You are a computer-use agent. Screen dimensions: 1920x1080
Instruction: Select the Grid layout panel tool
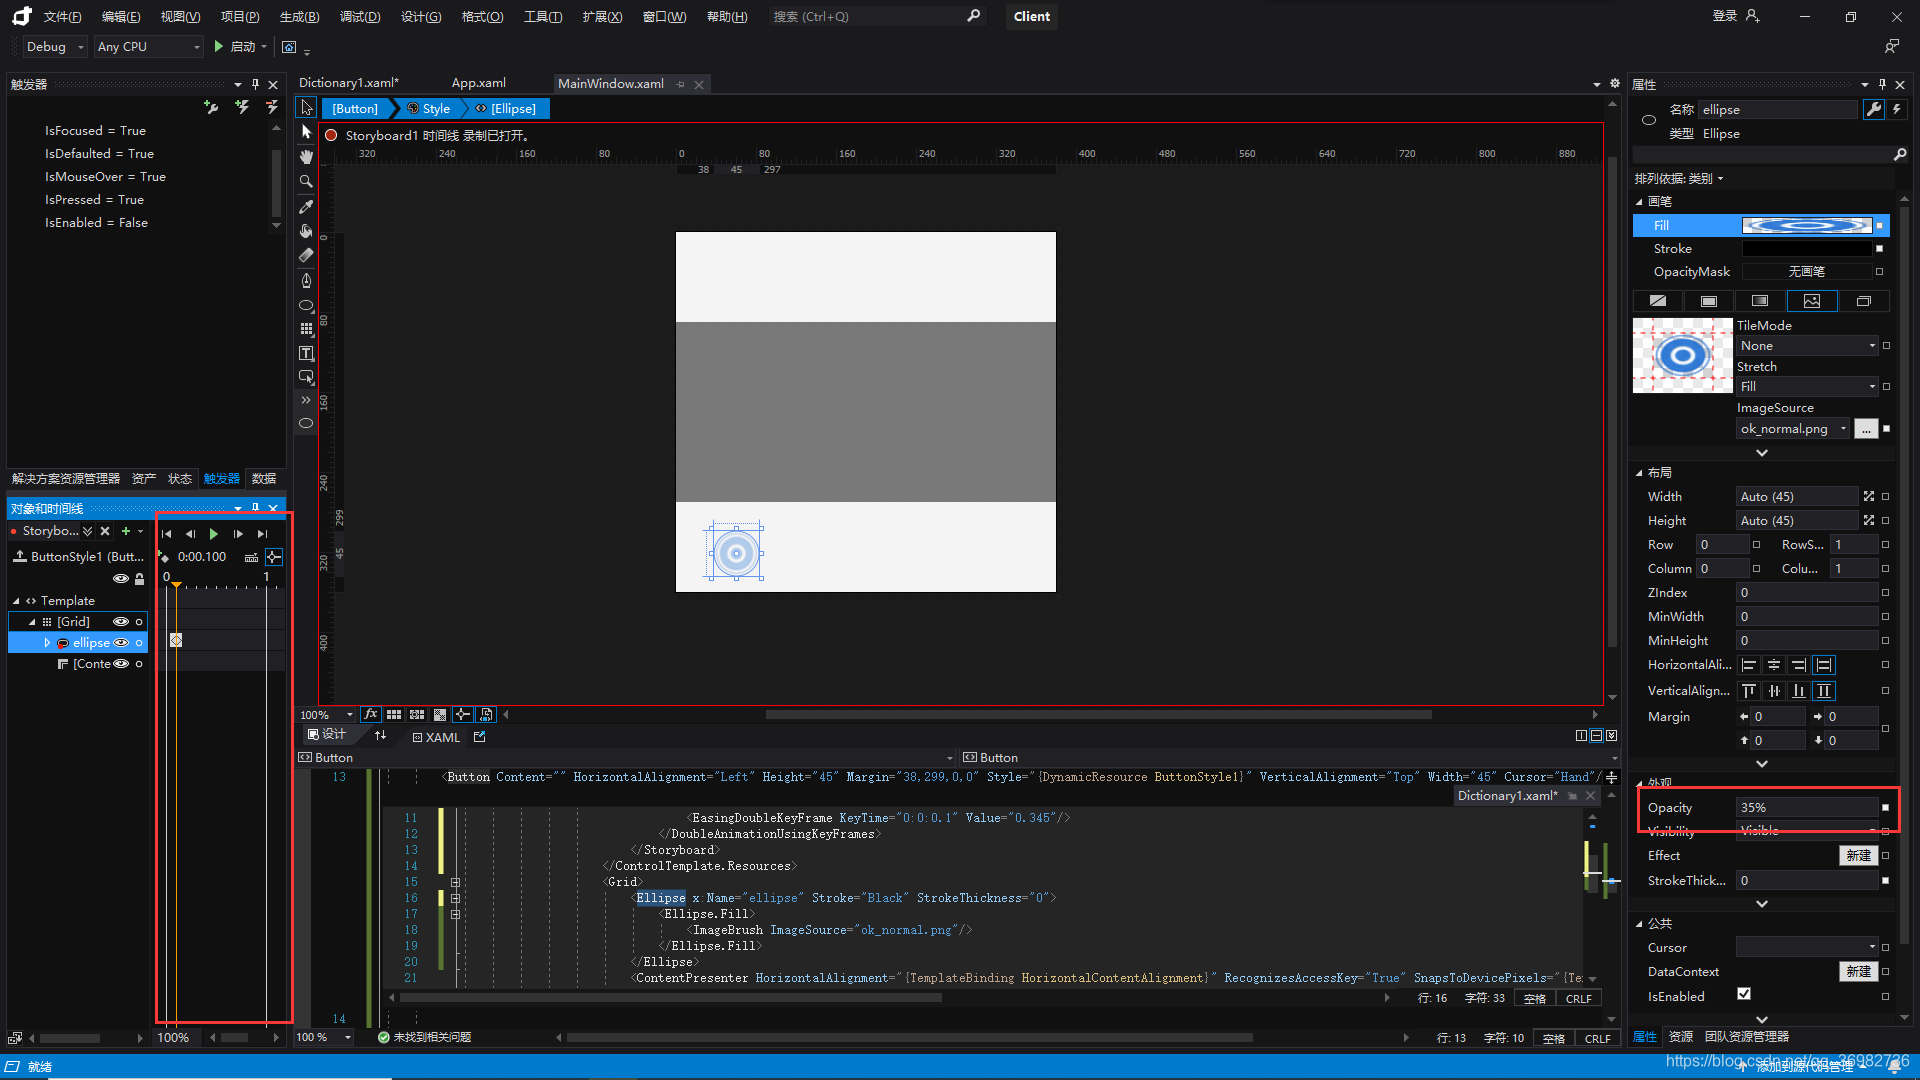306,329
